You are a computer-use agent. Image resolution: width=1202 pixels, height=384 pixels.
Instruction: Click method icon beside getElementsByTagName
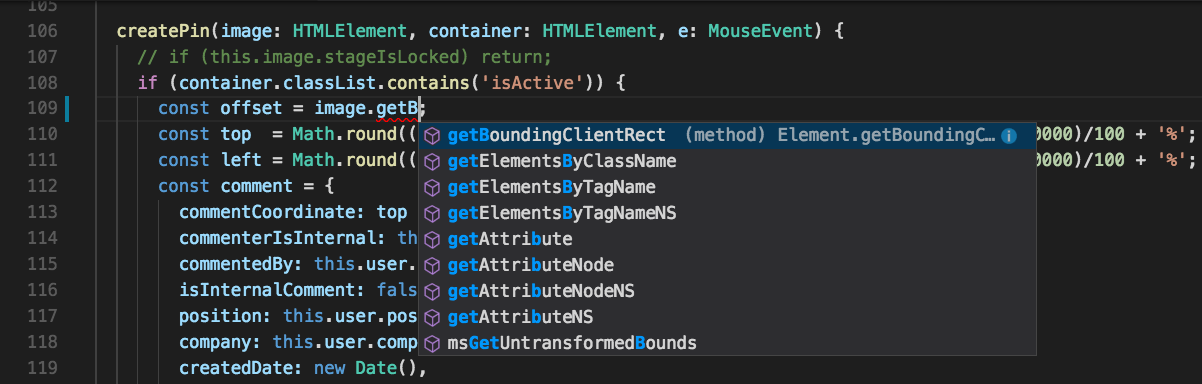(432, 187)
